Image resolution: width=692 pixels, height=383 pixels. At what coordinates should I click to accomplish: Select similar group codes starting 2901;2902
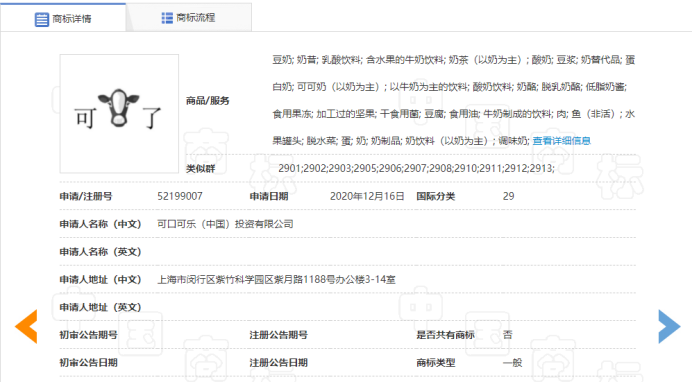click(416, 168)
